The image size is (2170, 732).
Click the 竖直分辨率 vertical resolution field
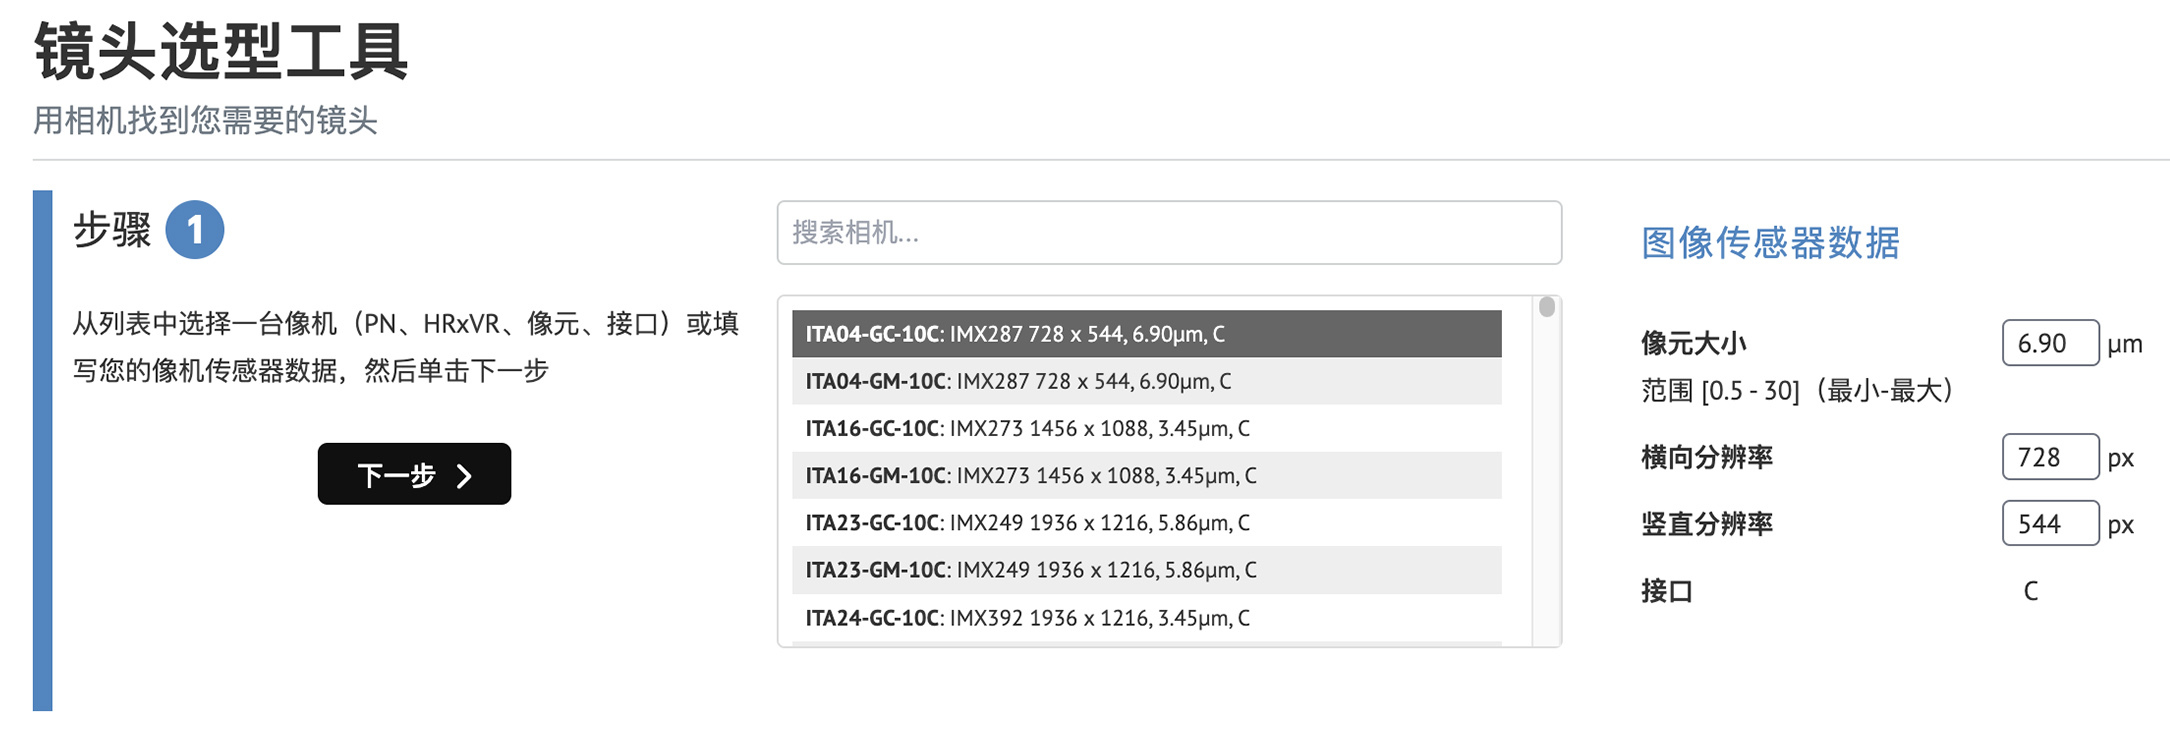(x=2049, y=523)
